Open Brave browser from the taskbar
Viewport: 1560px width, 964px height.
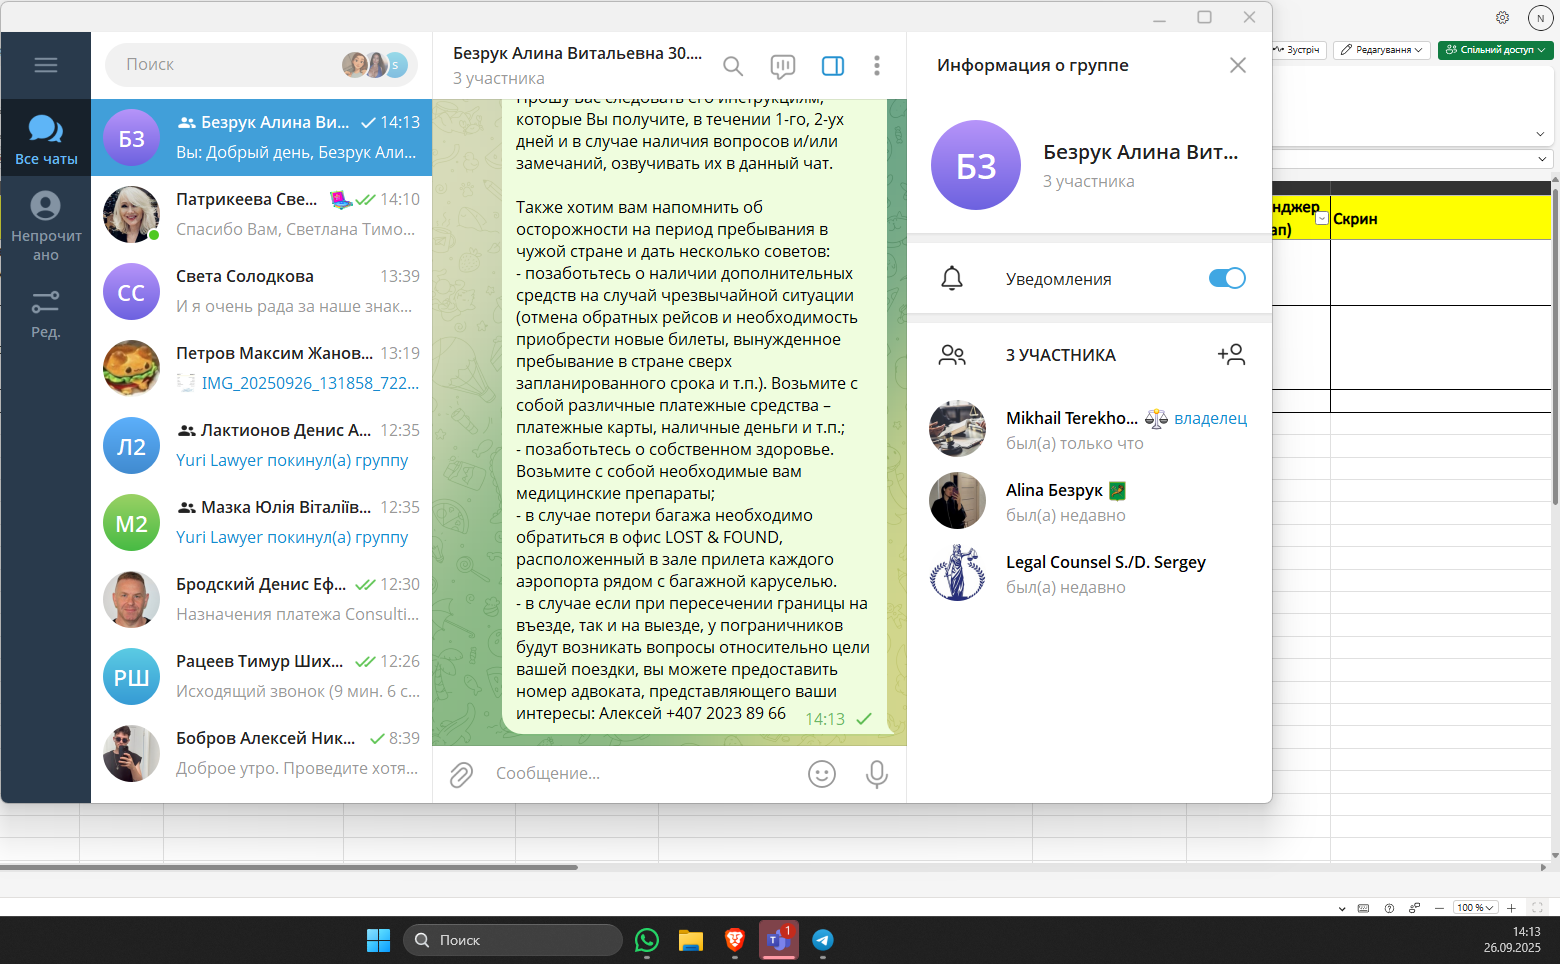735,940
